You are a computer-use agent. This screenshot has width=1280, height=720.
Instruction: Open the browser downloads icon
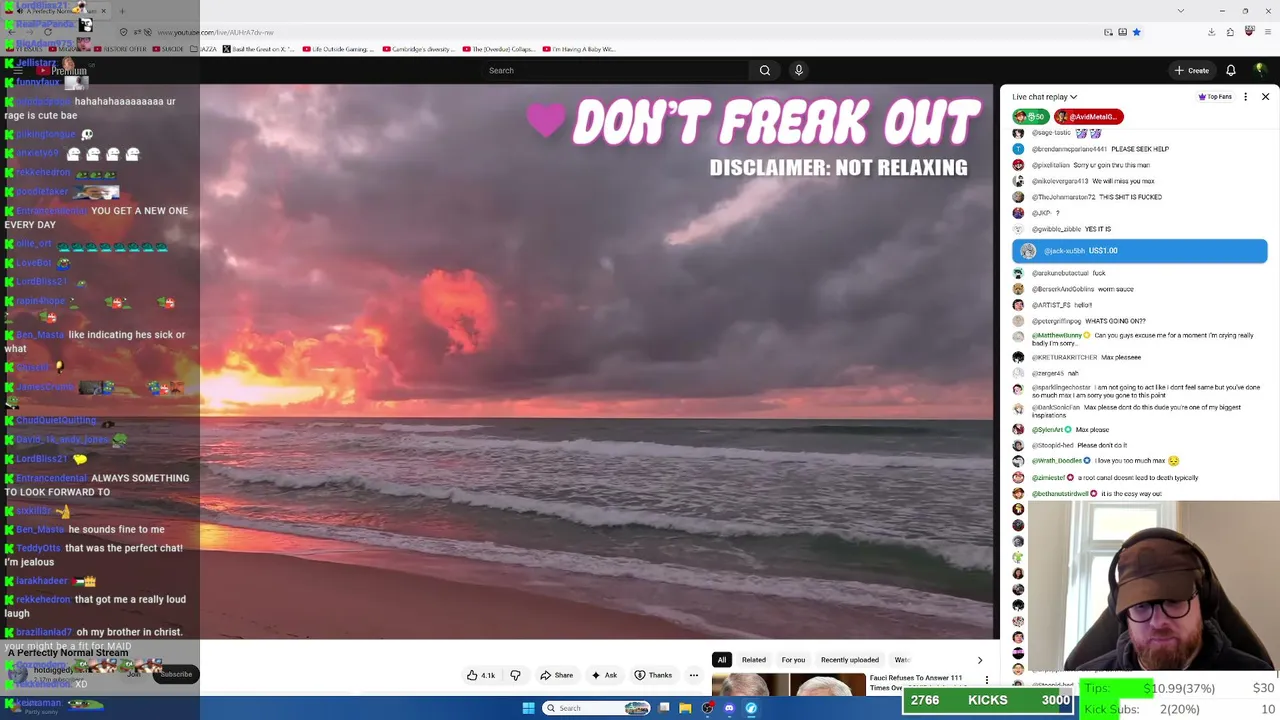coord(1211,32)
